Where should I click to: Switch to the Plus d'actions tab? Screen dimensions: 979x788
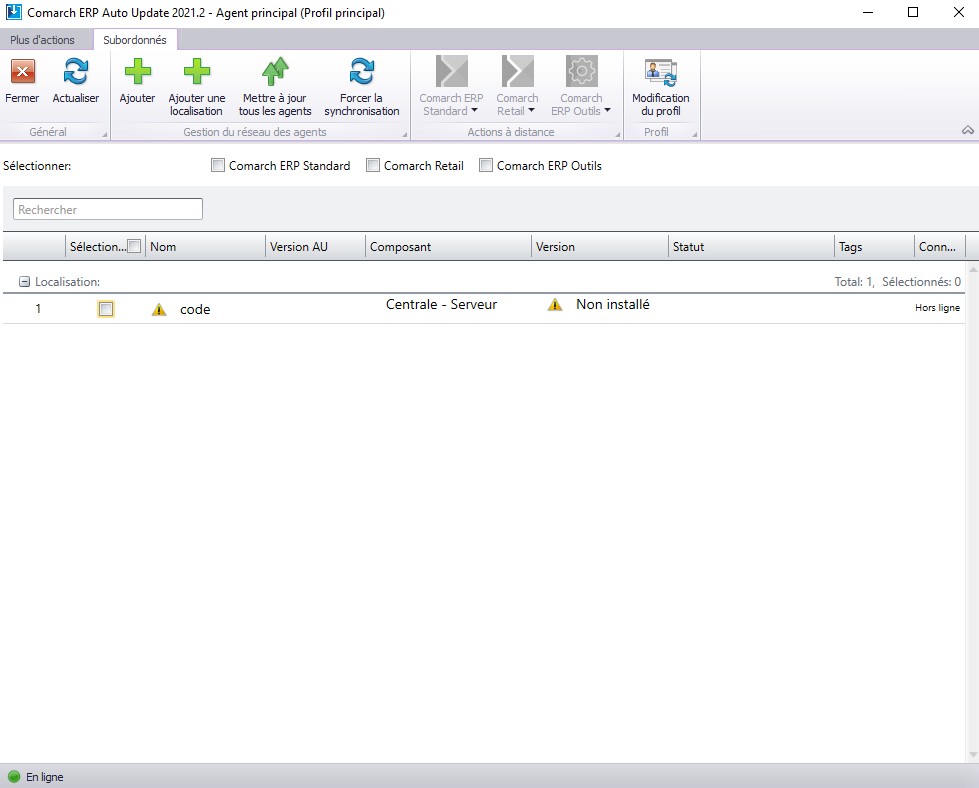point(42,40)
